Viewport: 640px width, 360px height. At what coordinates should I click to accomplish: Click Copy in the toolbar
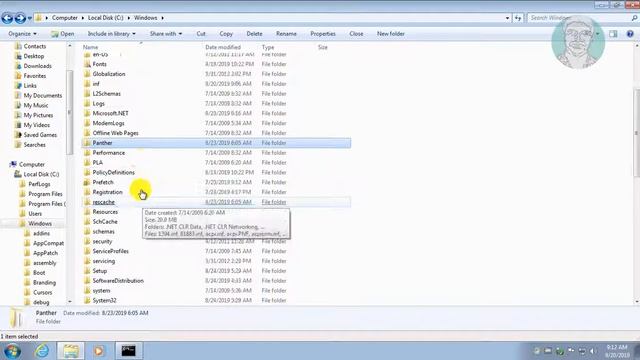pyautogui.click(x=226, y=34)
